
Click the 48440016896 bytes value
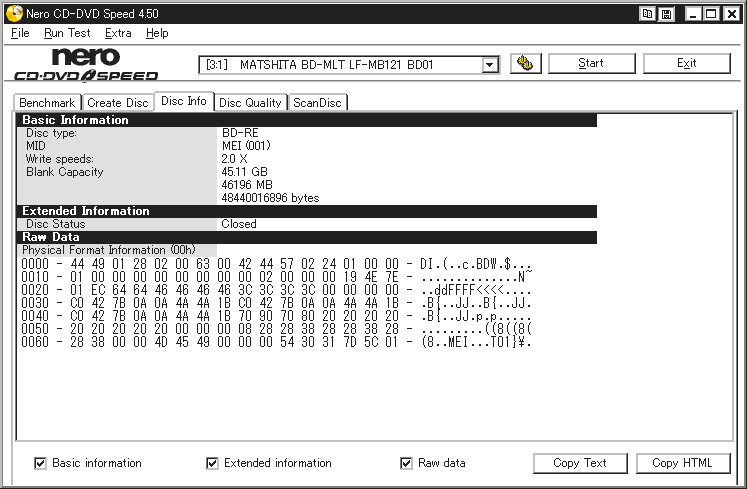tap(270, 198)
